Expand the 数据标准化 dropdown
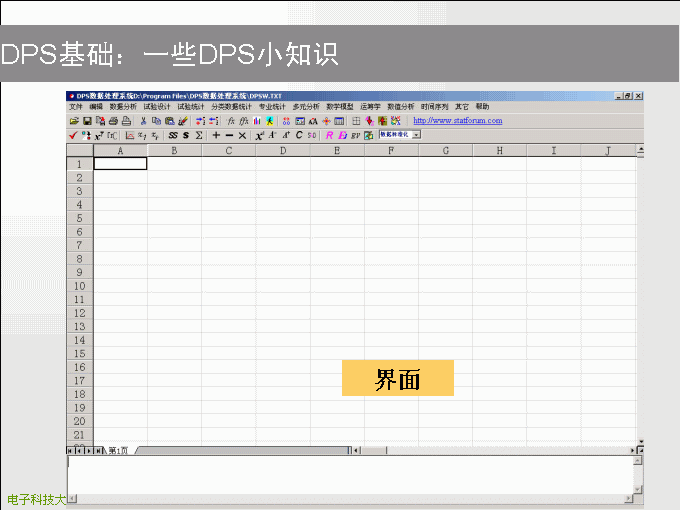Image resolution: width=680 pixels, height=510 pixels. (416, 134)
